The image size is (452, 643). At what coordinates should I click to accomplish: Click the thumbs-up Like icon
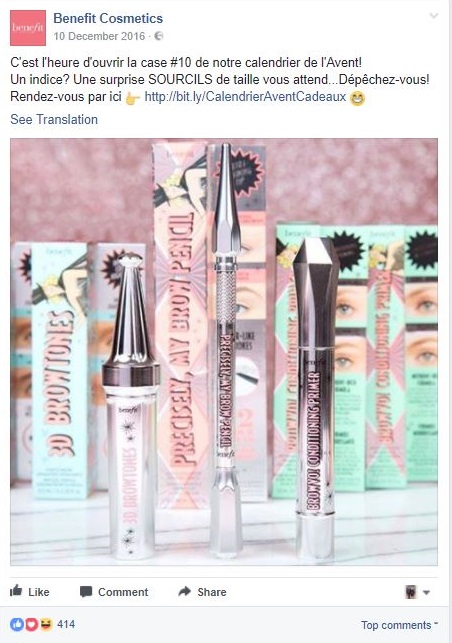tap(16, 591)
